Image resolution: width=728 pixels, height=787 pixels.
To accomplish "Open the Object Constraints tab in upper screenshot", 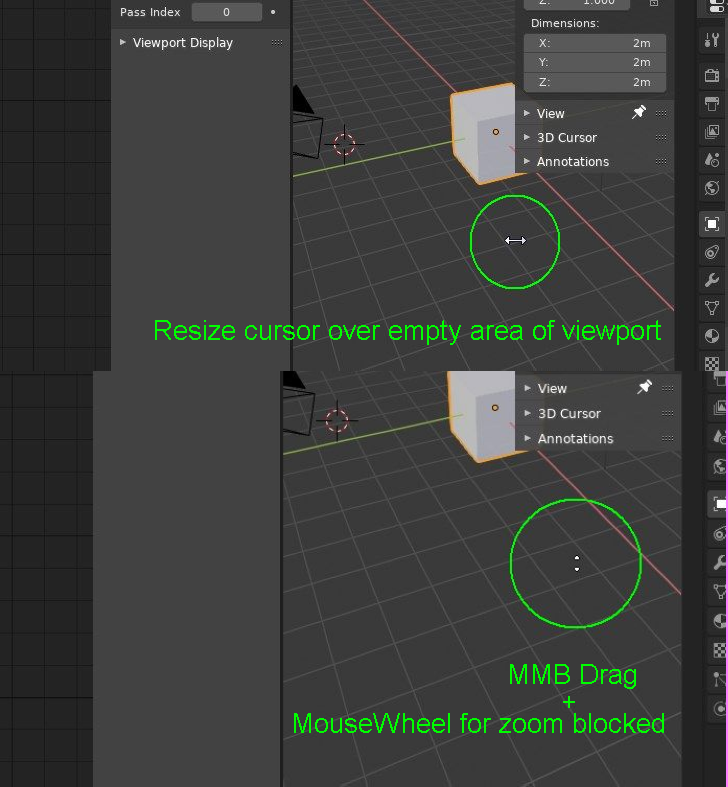I will point(711,252).
